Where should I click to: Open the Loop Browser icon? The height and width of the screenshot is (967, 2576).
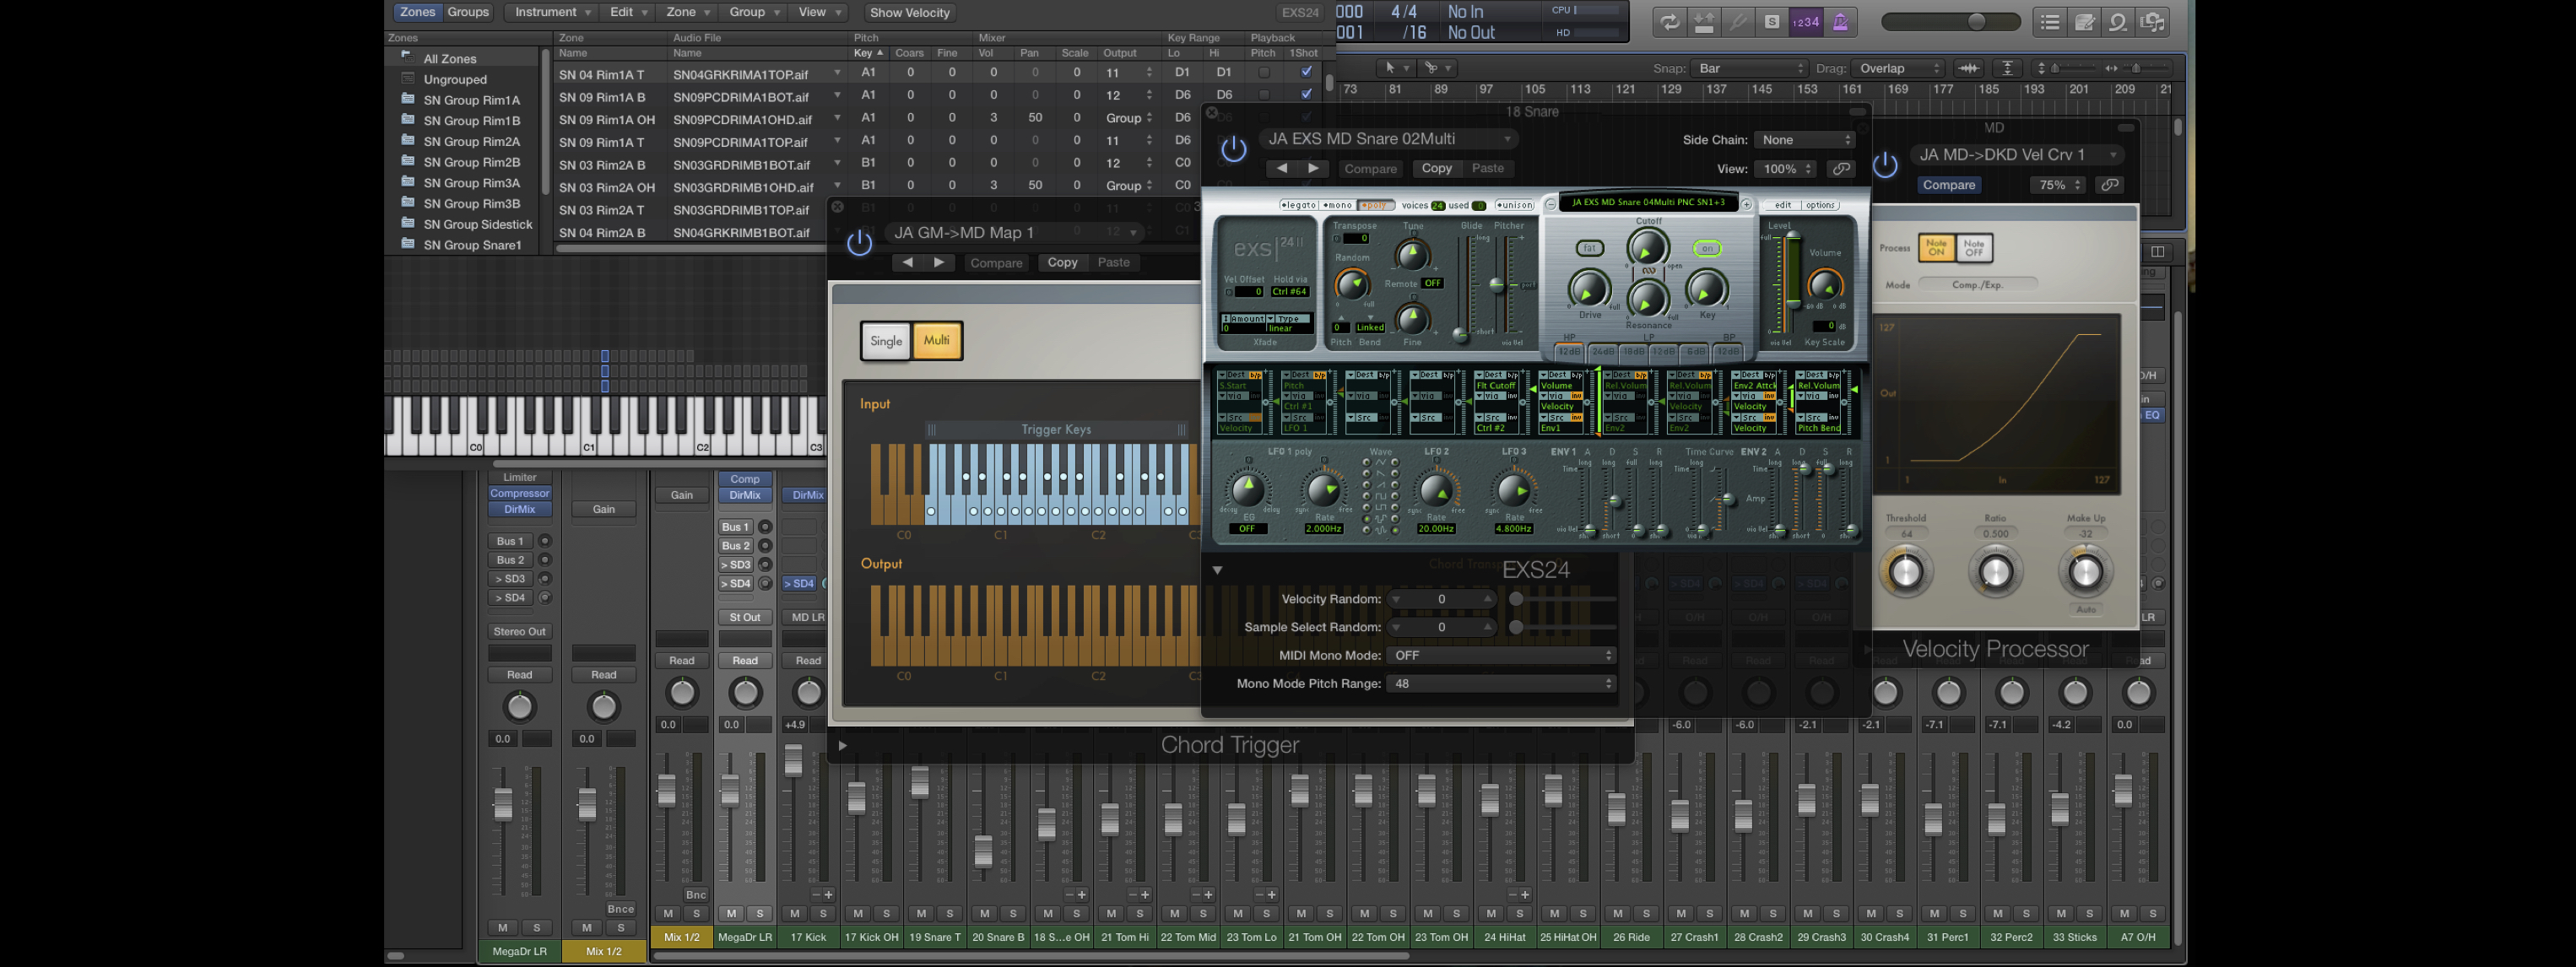click(2117, 22)
